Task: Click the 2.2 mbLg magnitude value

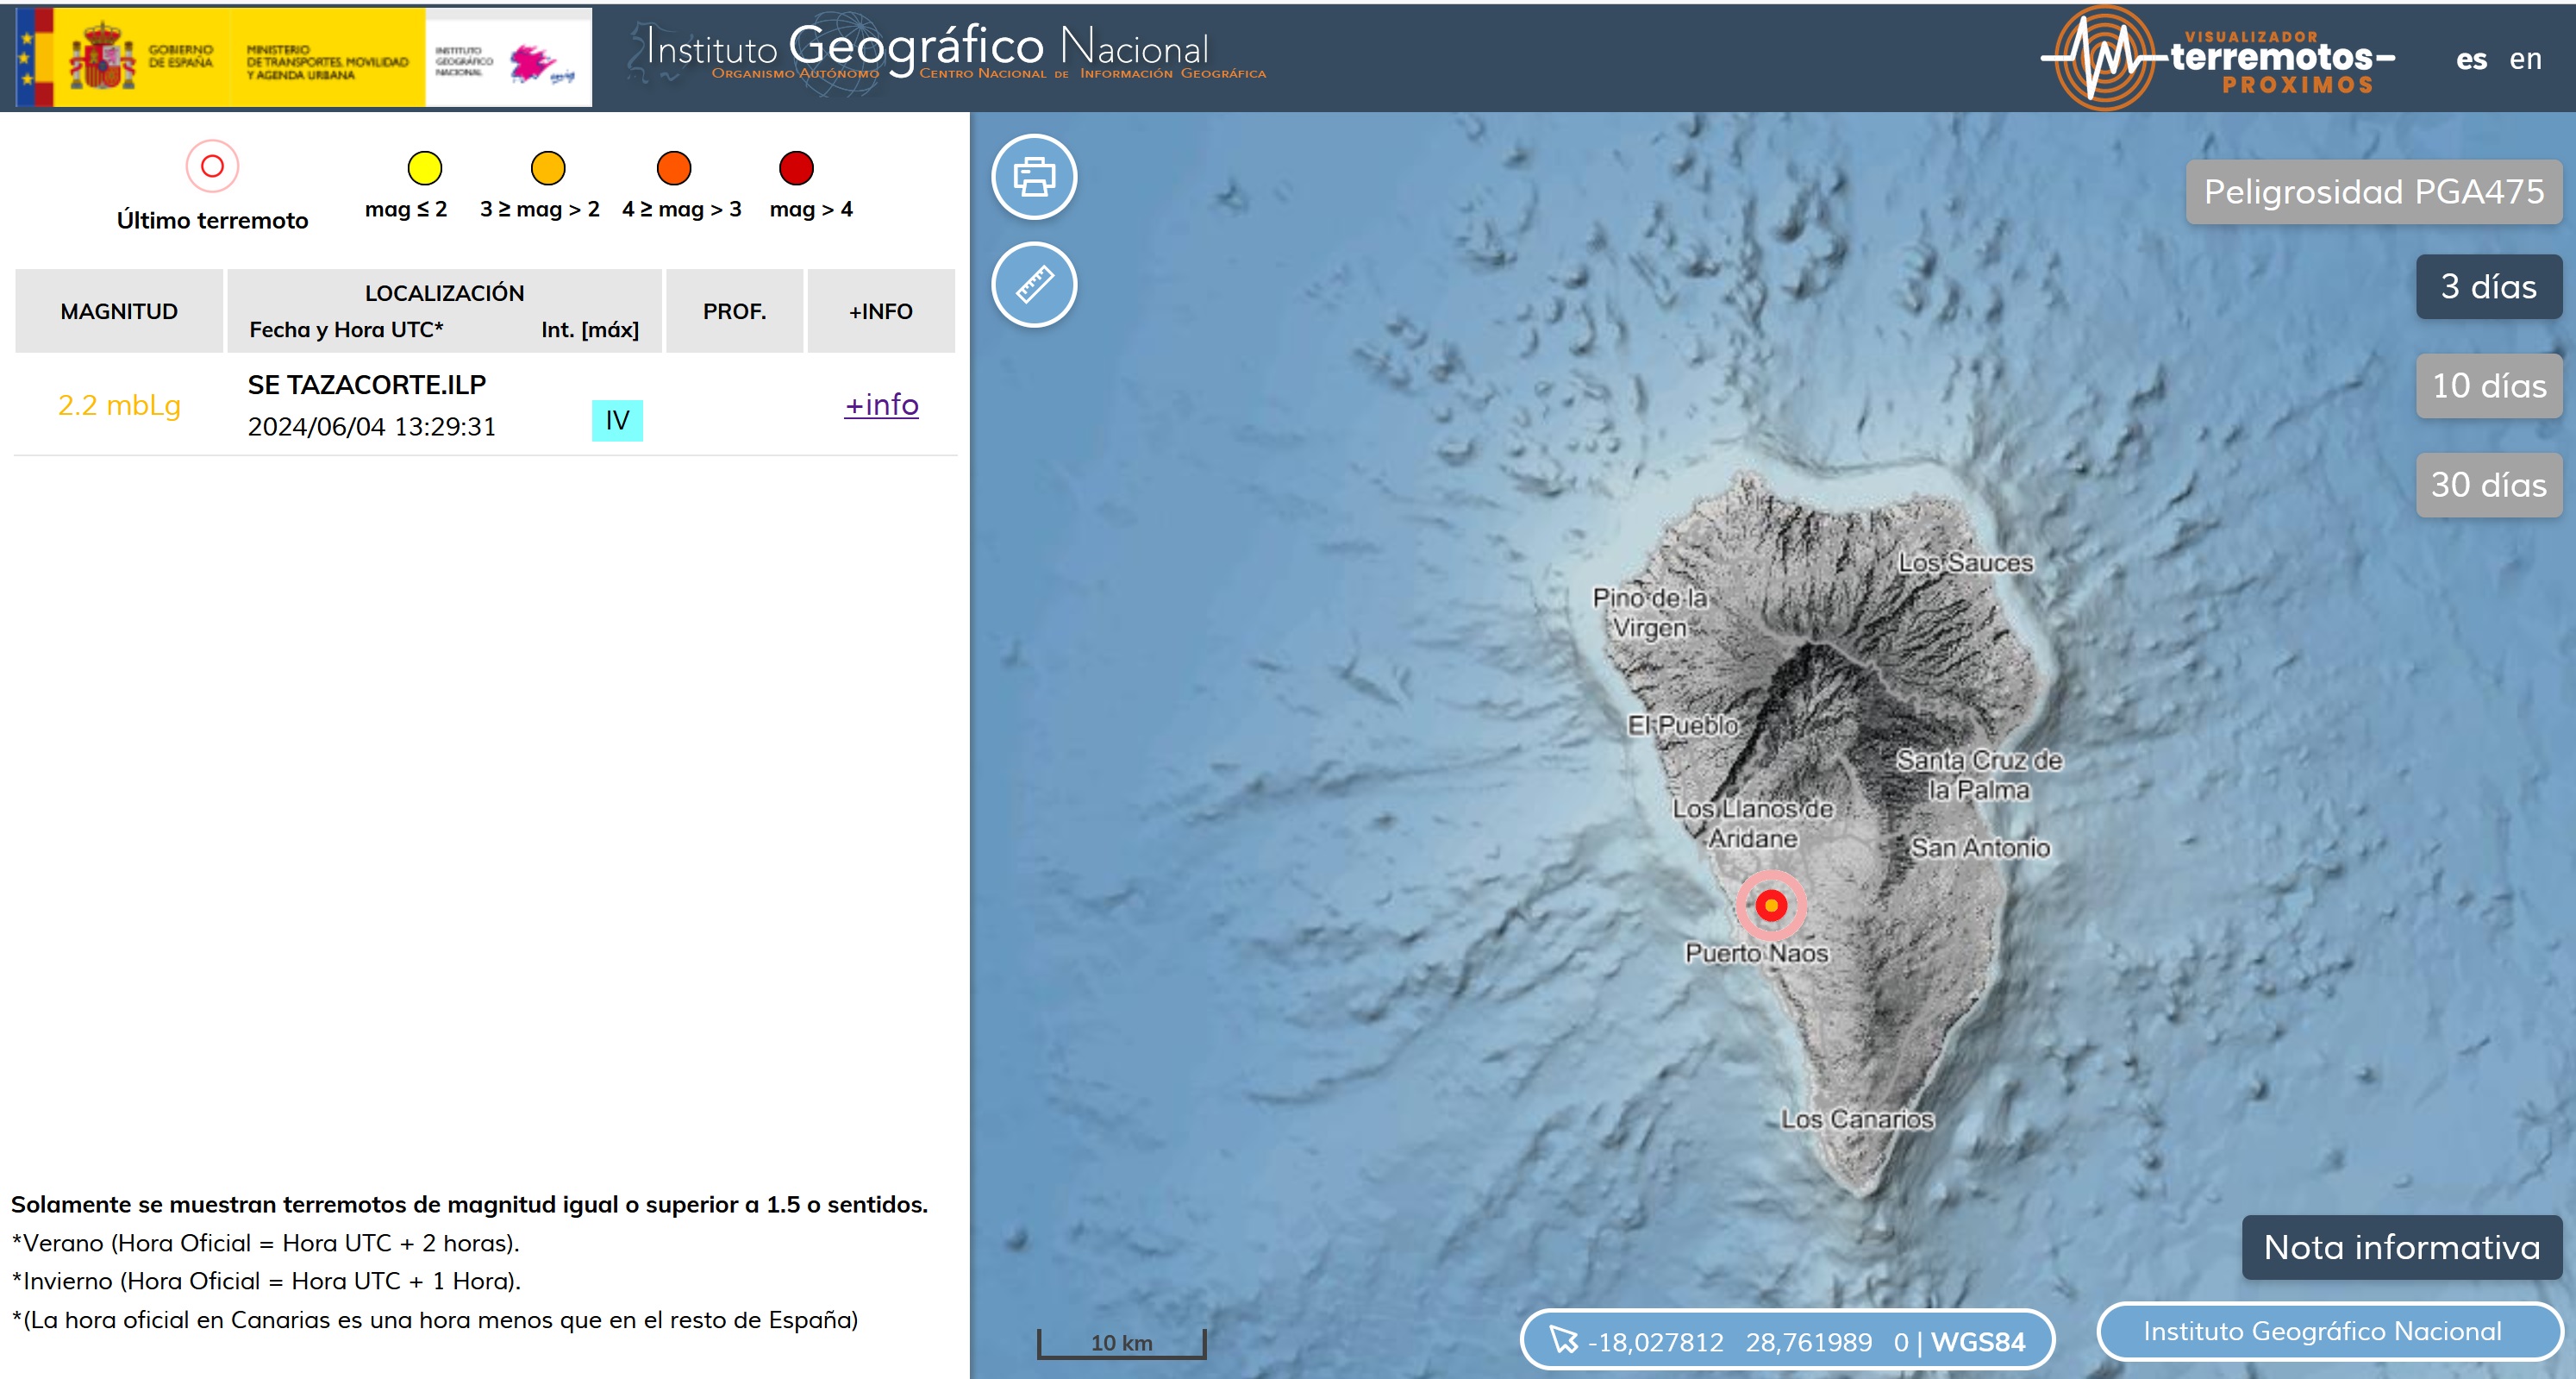Action: 119,405
